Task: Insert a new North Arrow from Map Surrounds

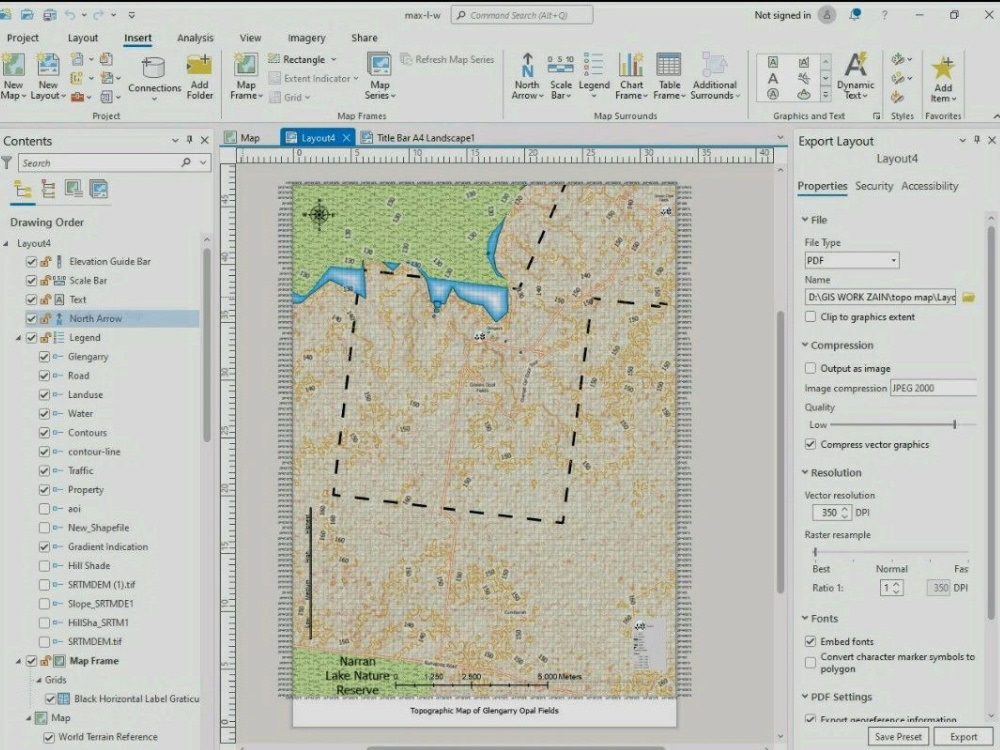Action: point(527,75)
